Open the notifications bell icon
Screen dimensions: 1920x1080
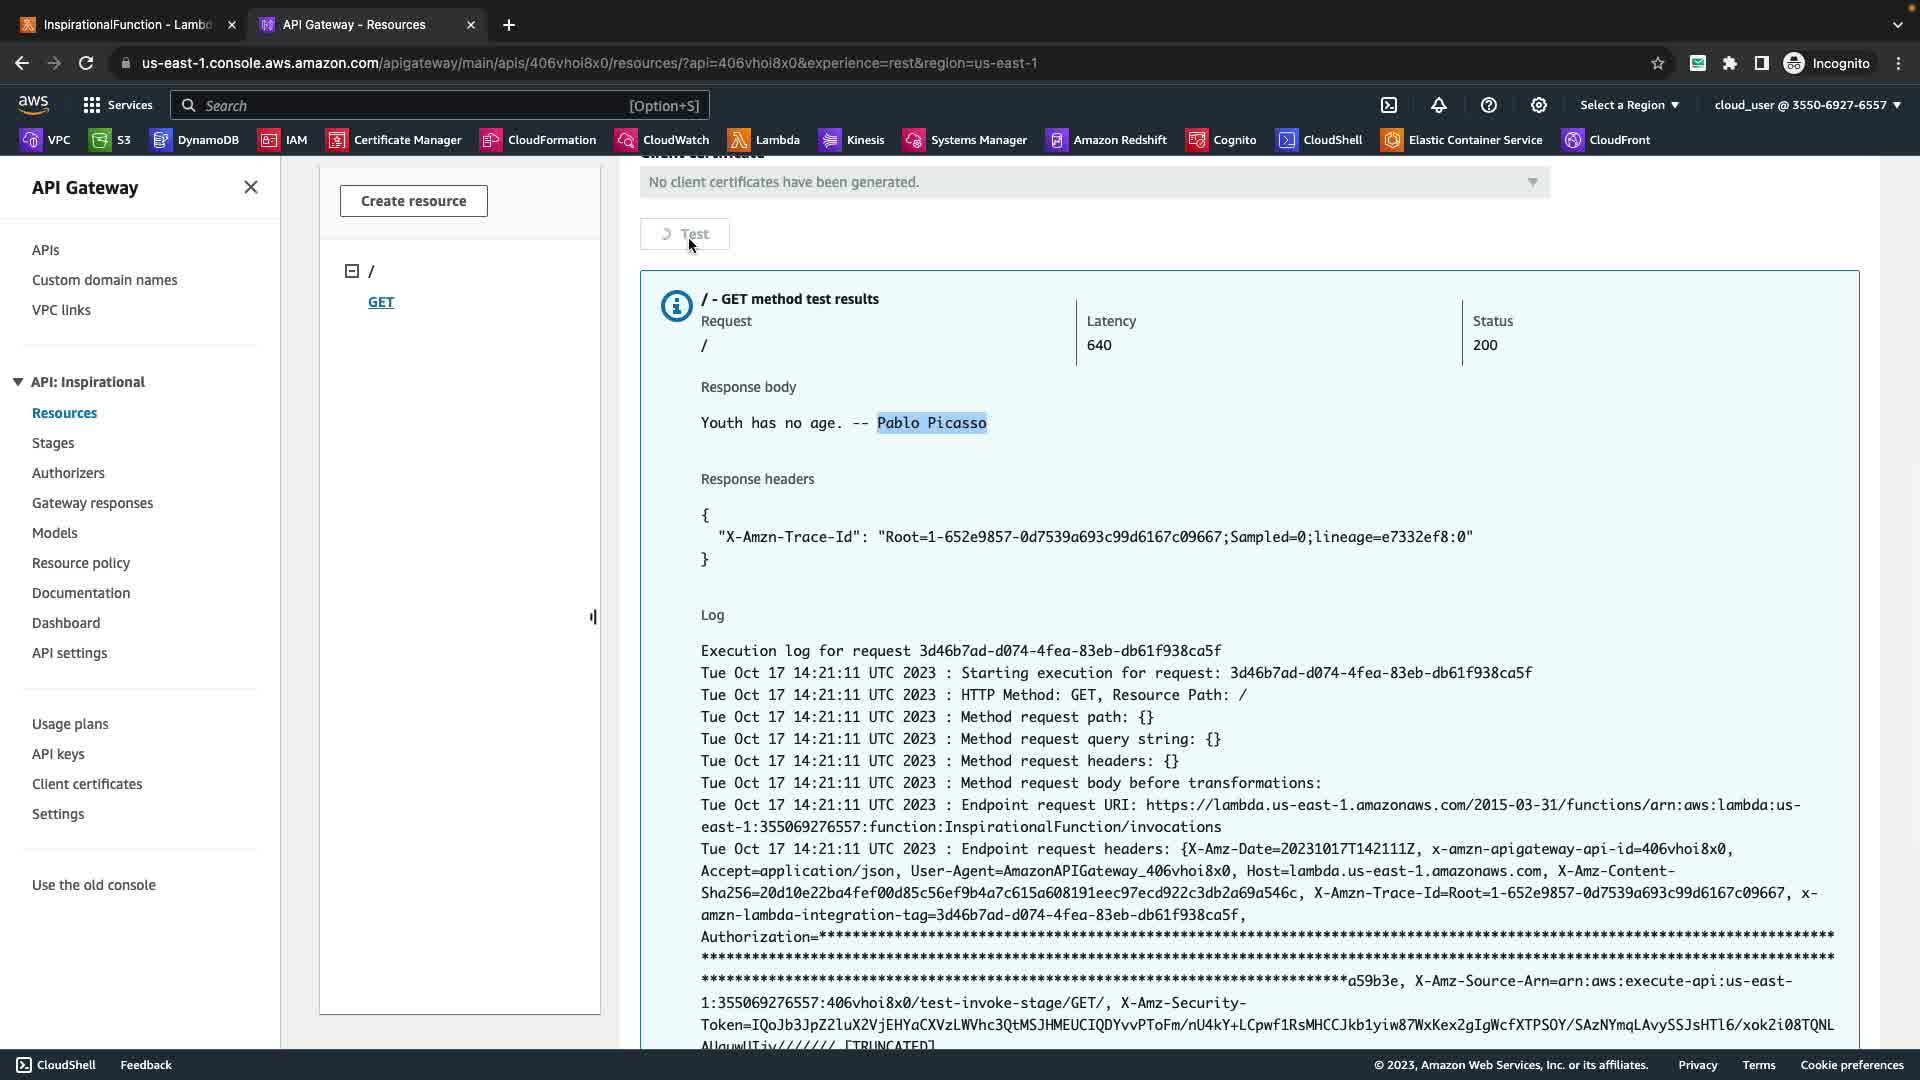pos(1439,105)
